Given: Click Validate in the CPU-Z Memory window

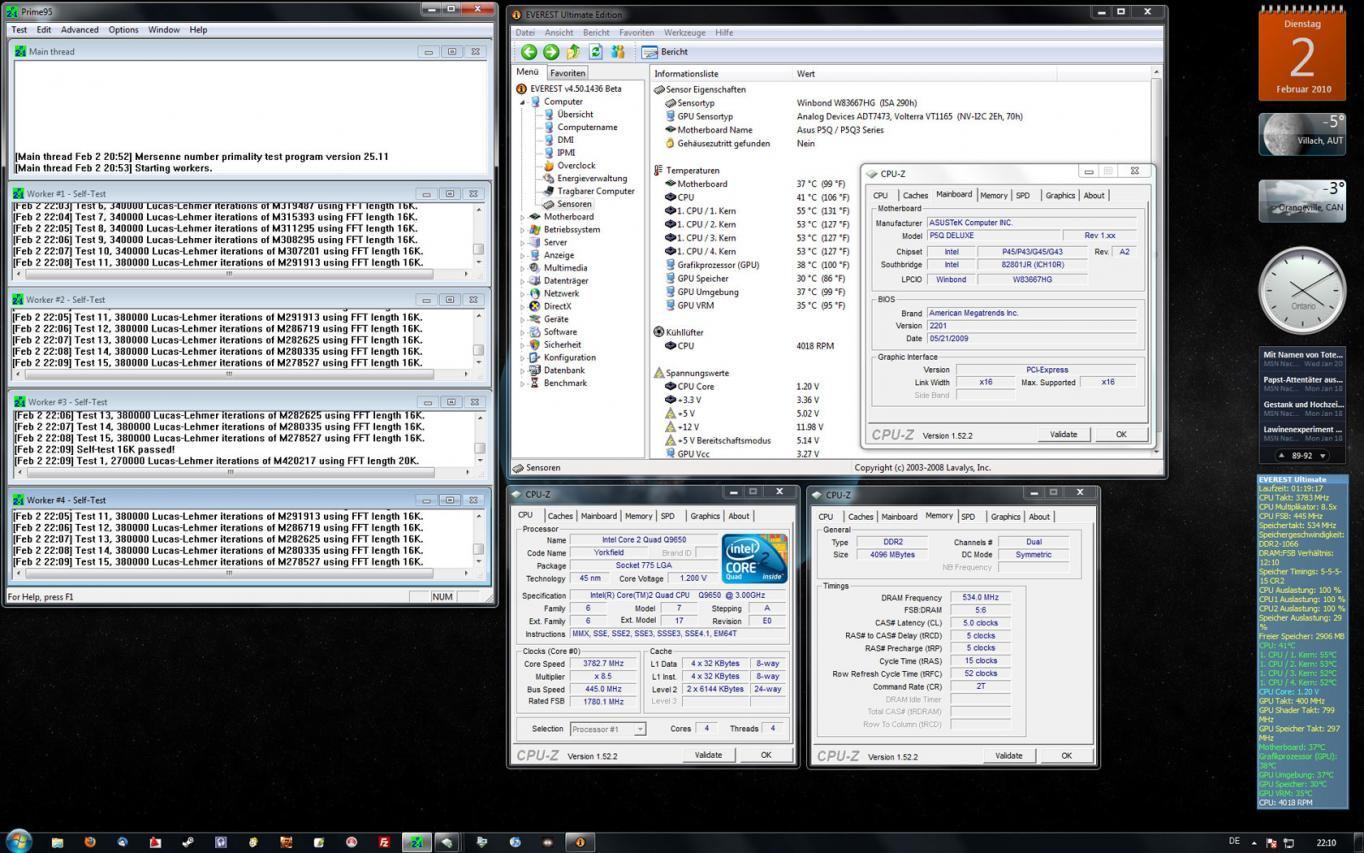Looking at the screenshot, I should [x=1008, y=756].
